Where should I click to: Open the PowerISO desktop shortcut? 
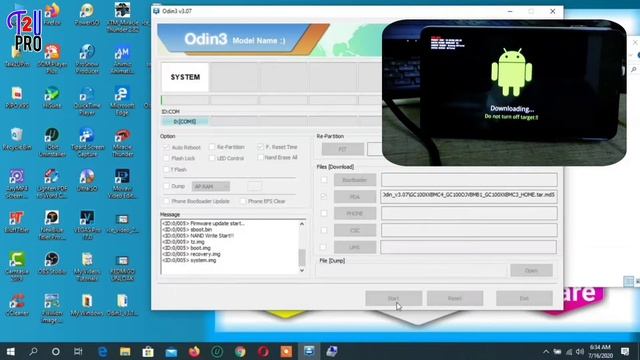[87, 14]
